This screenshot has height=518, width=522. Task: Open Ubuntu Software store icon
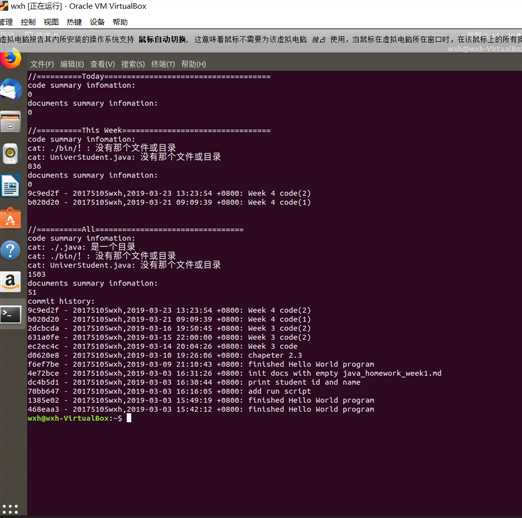tap(10, 218)
